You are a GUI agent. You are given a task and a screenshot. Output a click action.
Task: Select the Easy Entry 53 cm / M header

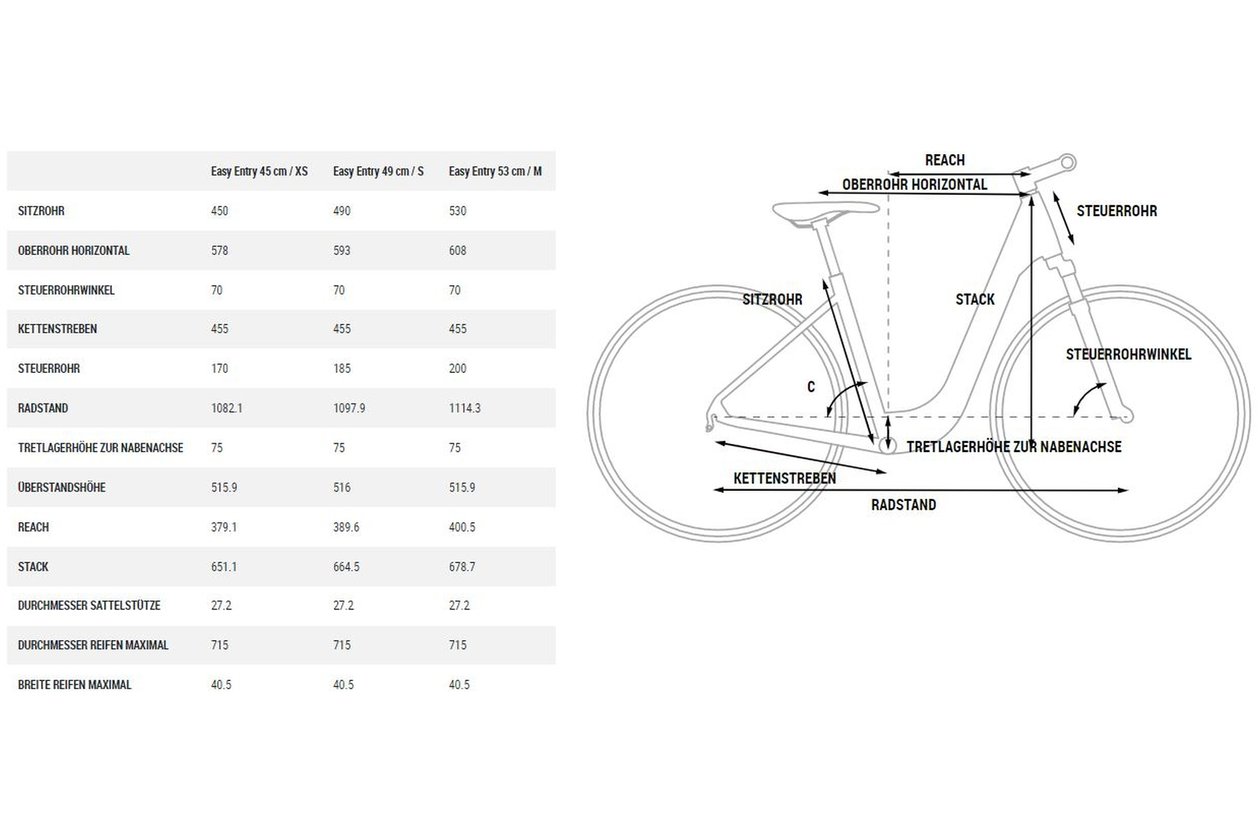point(496,171)
